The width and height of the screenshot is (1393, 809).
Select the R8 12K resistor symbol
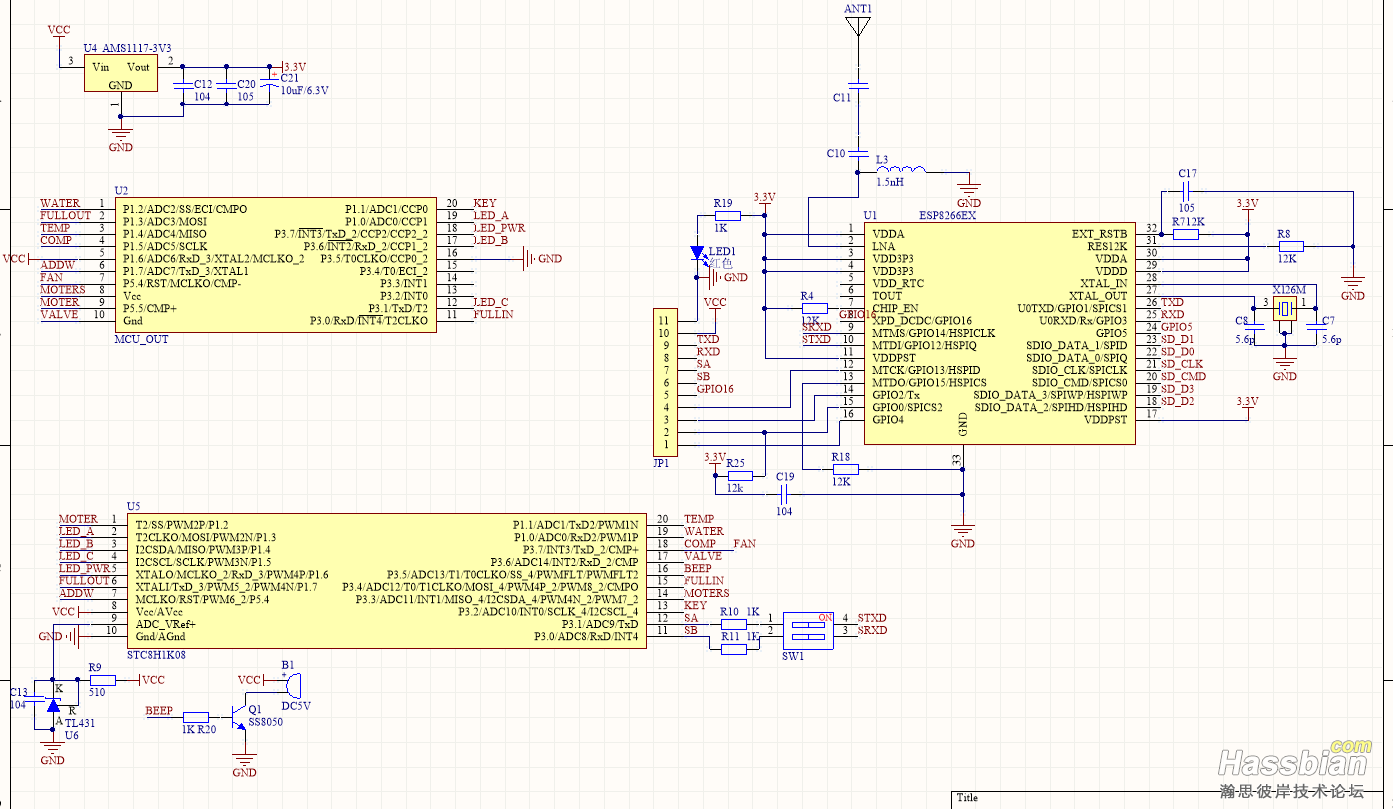pos(1291,246)
